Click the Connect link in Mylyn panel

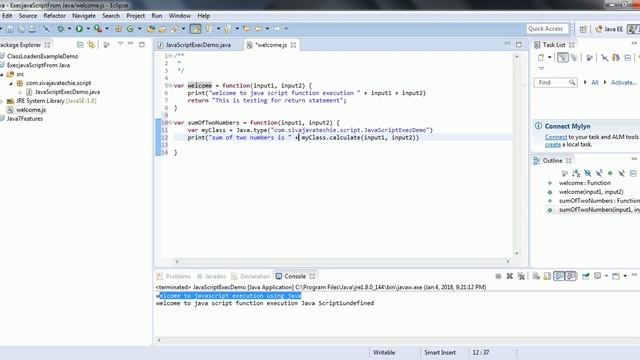point(556,137)
